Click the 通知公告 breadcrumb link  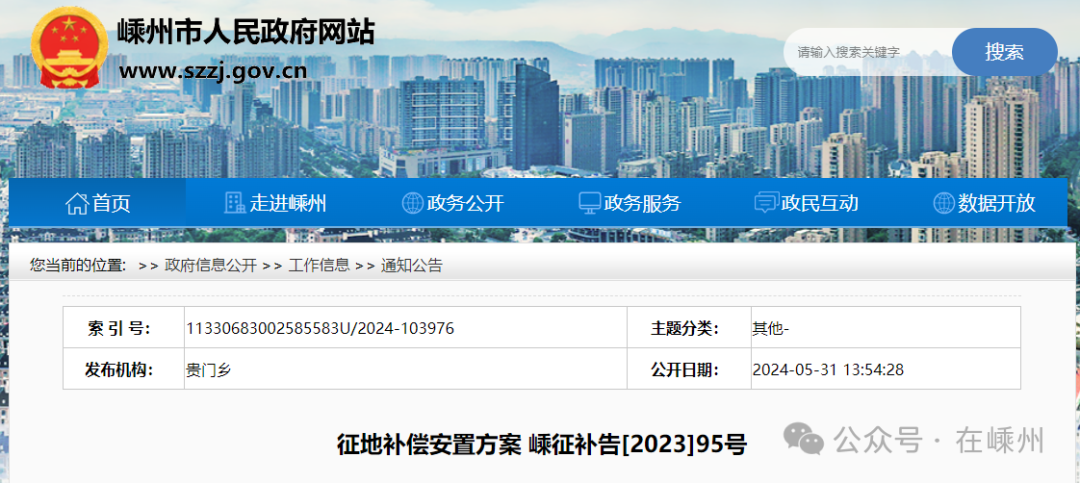click(411, 265)
